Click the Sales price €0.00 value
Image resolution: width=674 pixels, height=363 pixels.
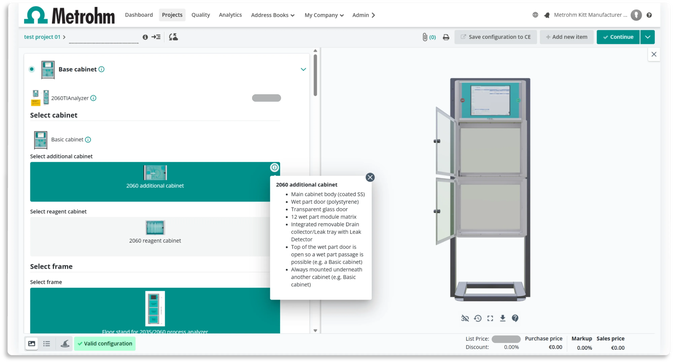click(x=618, y=348)
